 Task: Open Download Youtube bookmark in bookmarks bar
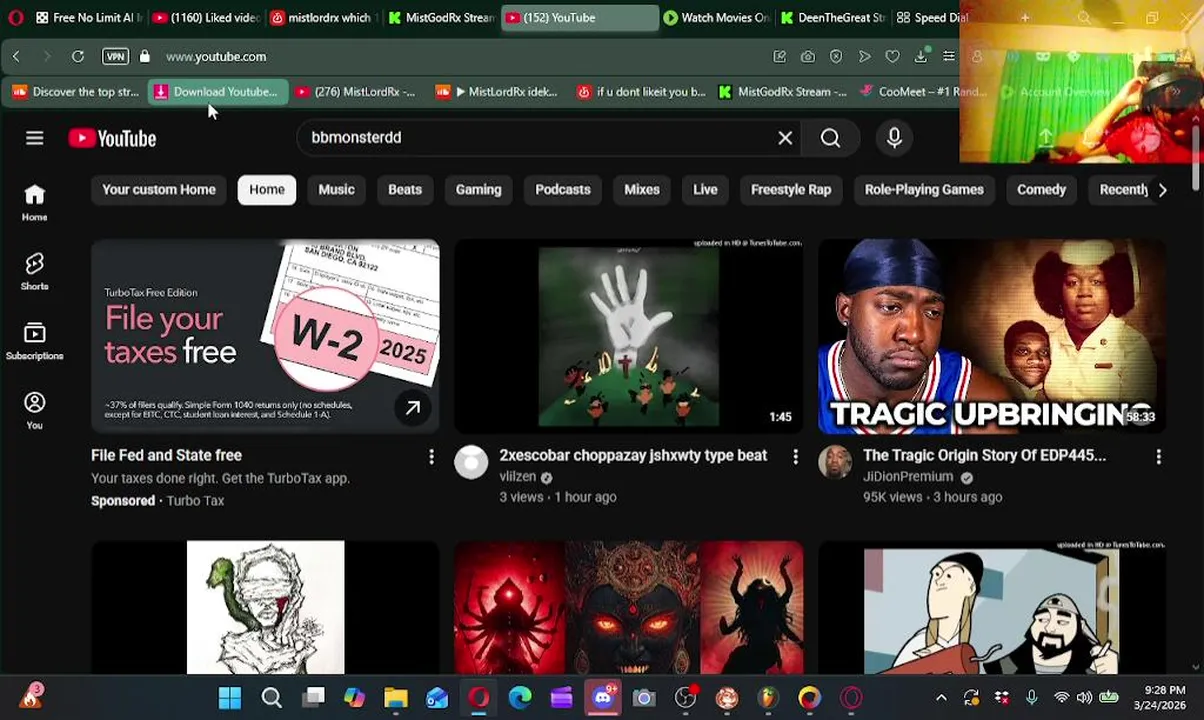pos(216,91)
